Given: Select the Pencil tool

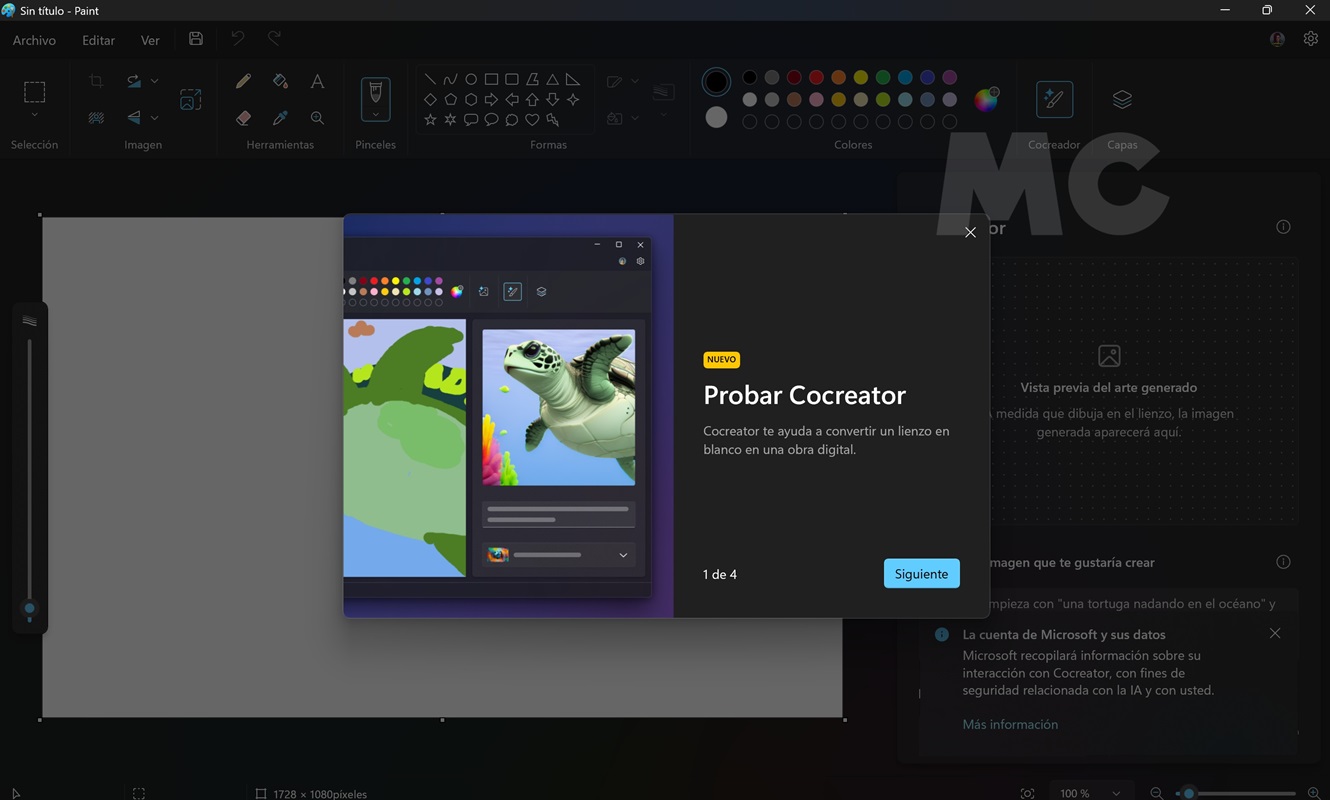Looking at the screenshot, I should pos(243,81).
